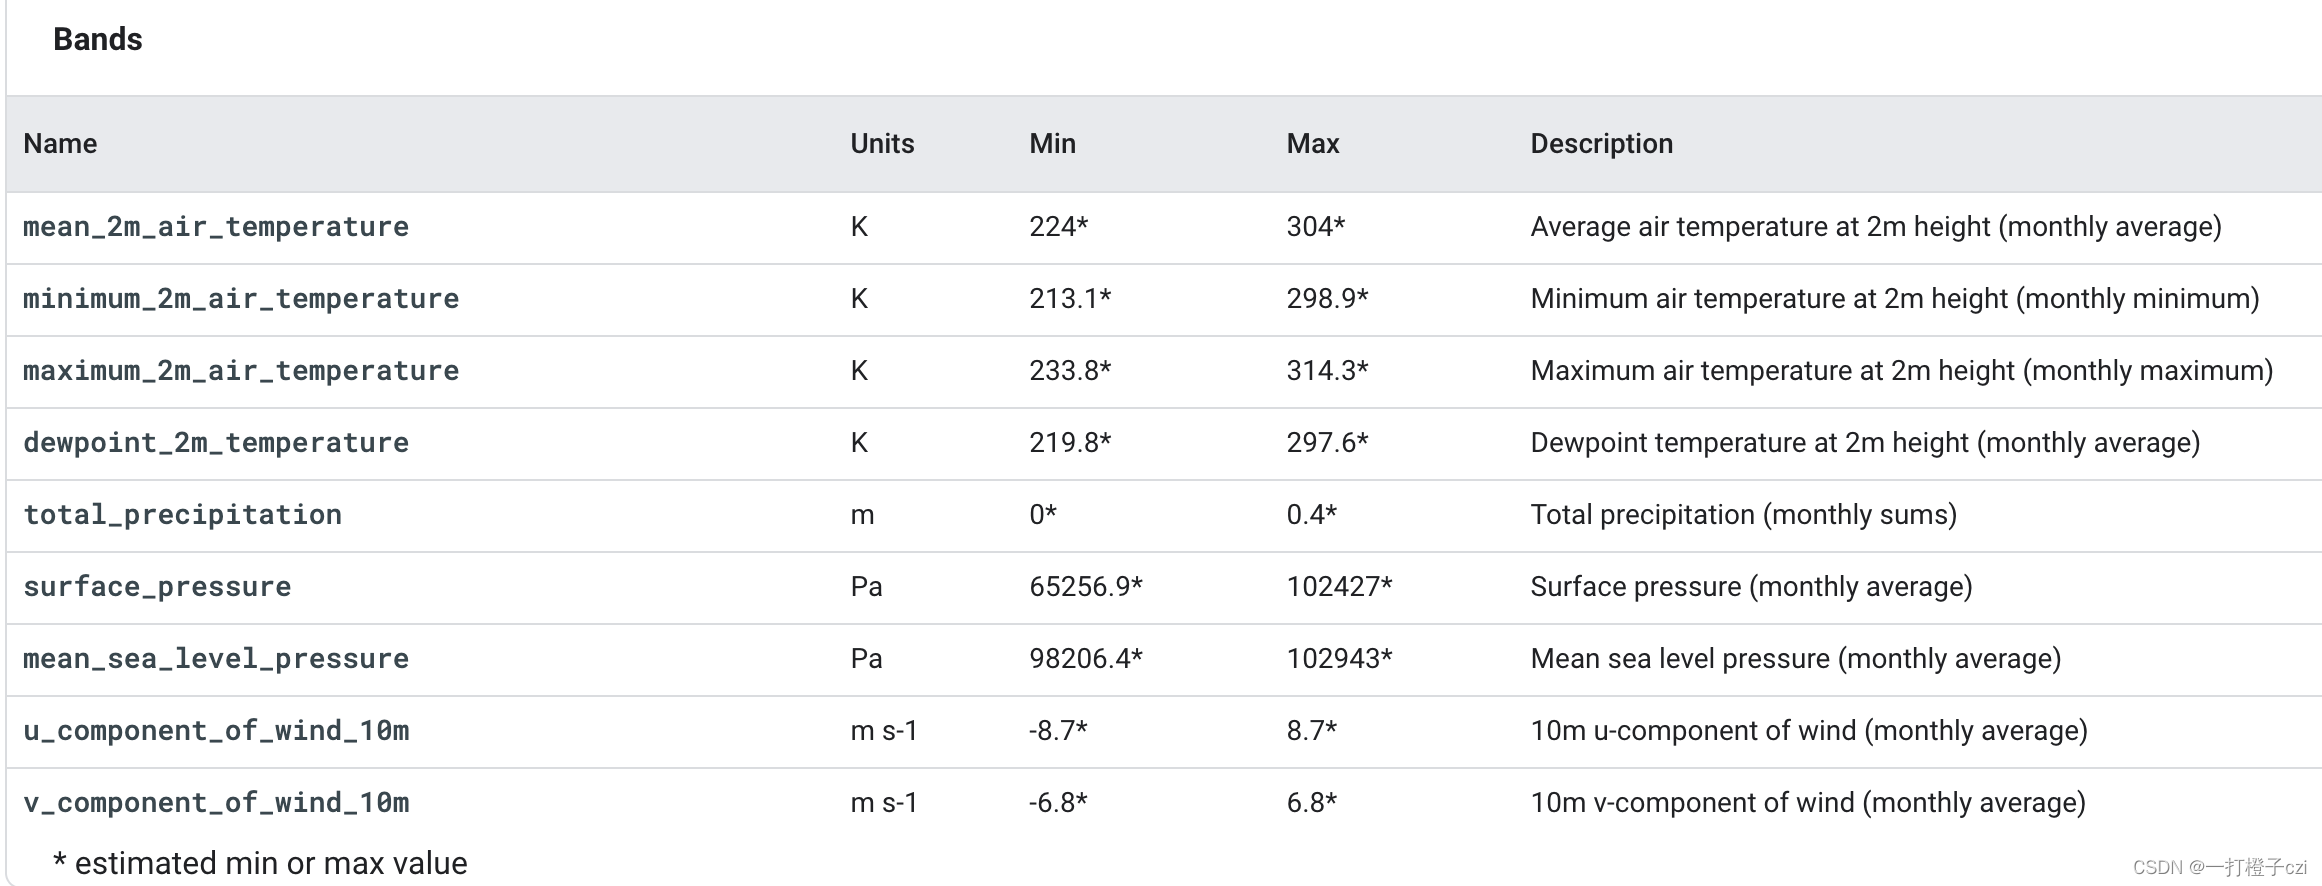
Task: Click min value 65256.9*
Action: (1086, 587)
